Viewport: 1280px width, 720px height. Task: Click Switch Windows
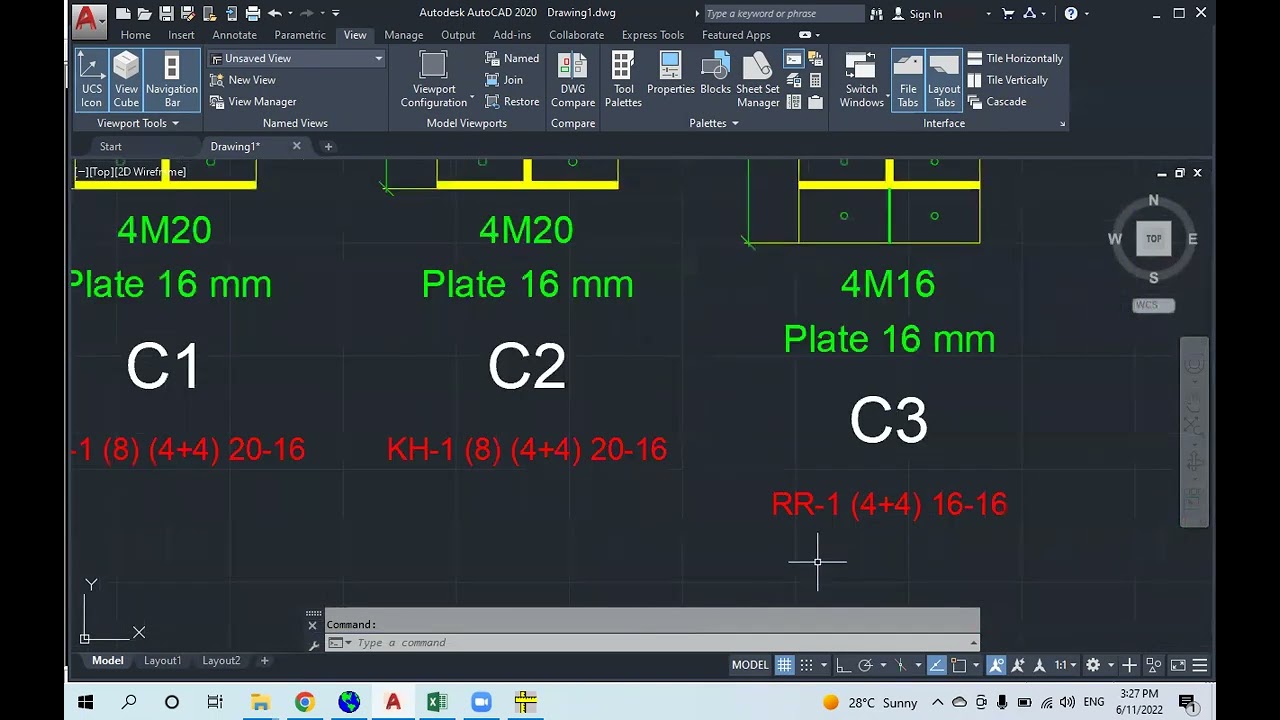(861, 80)
